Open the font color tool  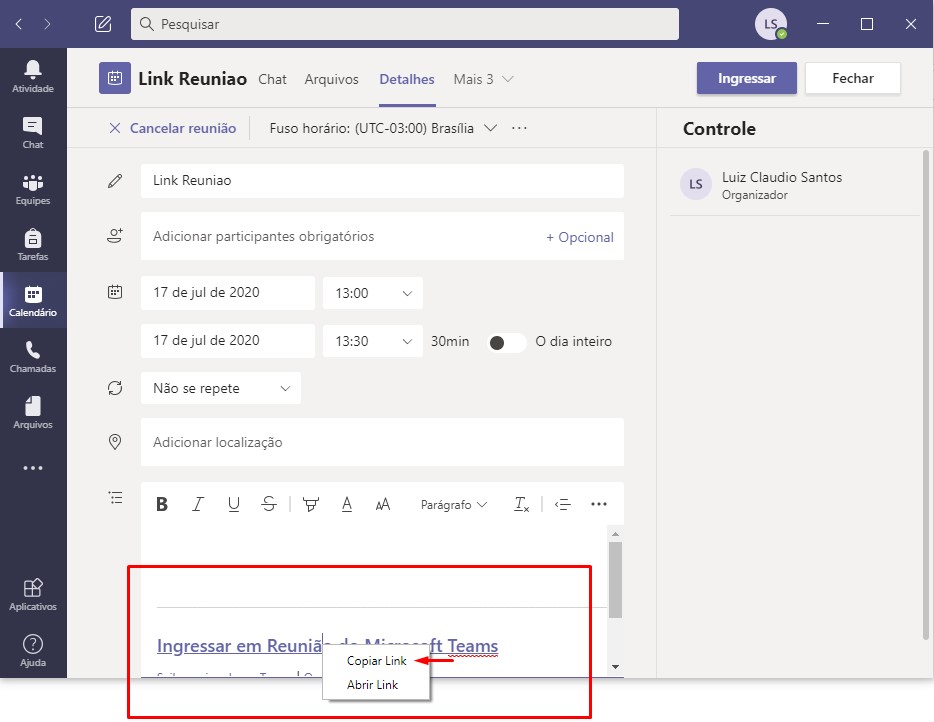(347, 505)
